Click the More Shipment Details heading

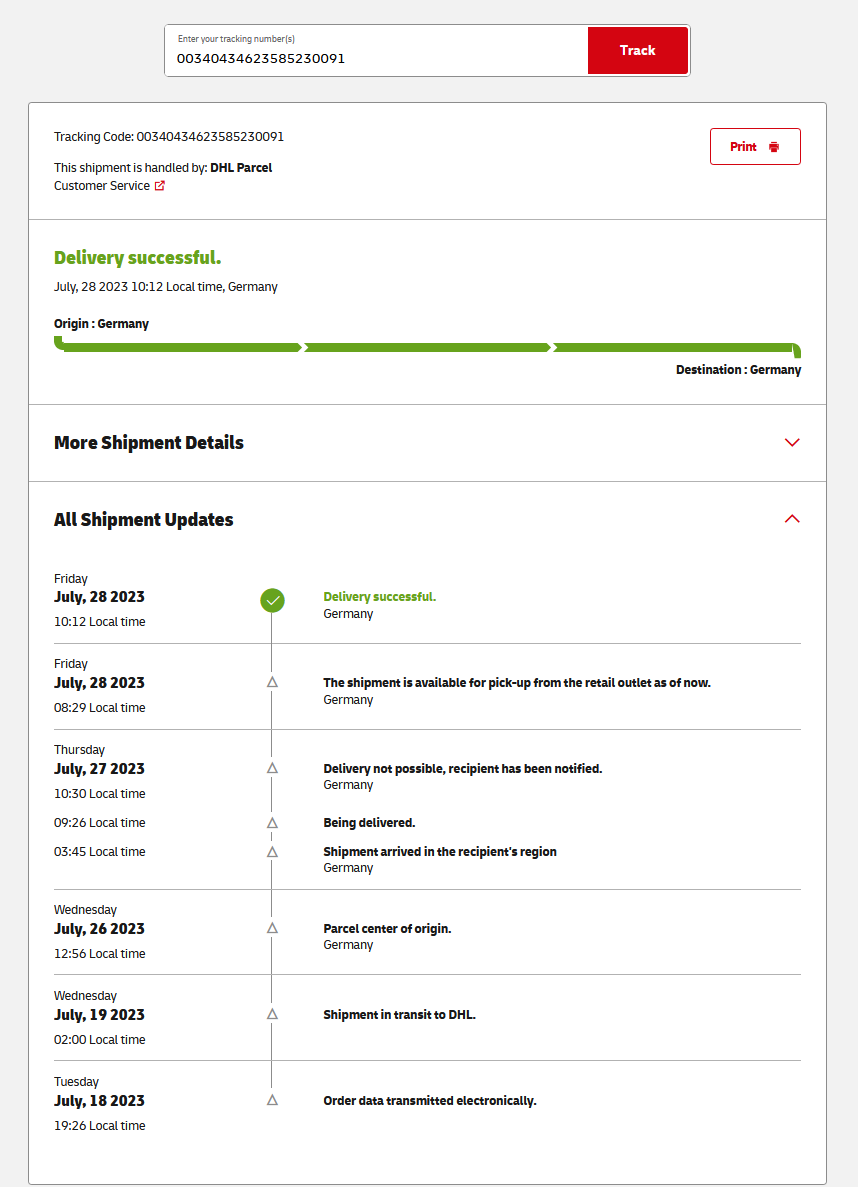pyautogui.click(x=149, y=443)
